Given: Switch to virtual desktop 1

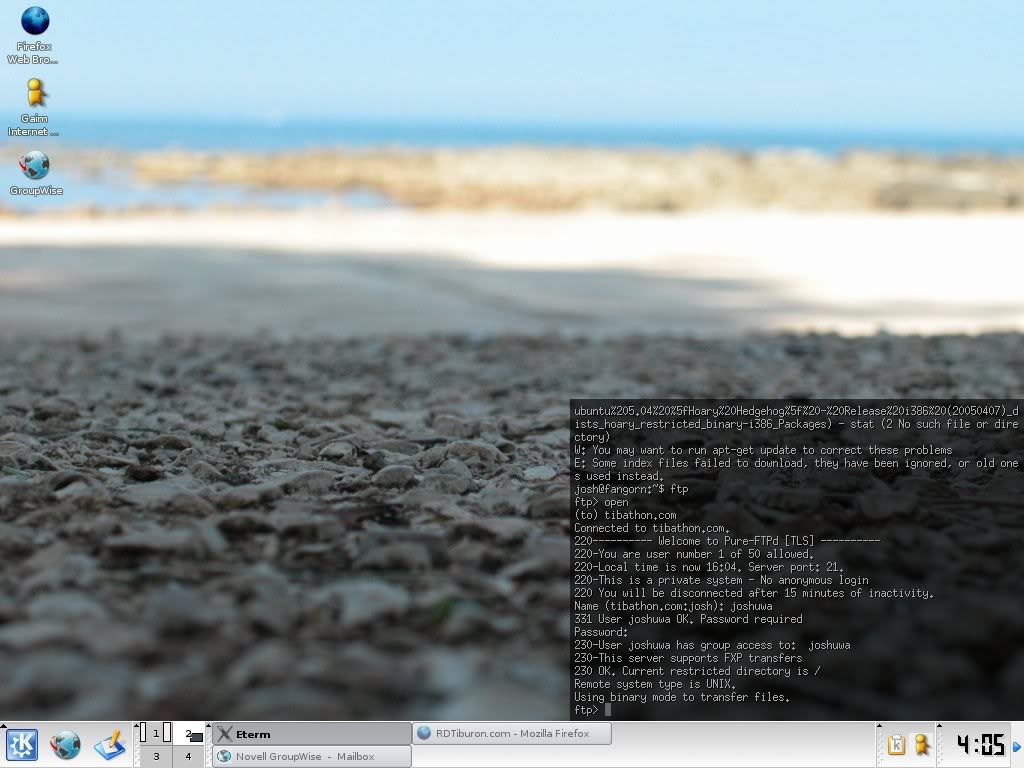Looking at the screenshot, I should click(x=156, y=733).
